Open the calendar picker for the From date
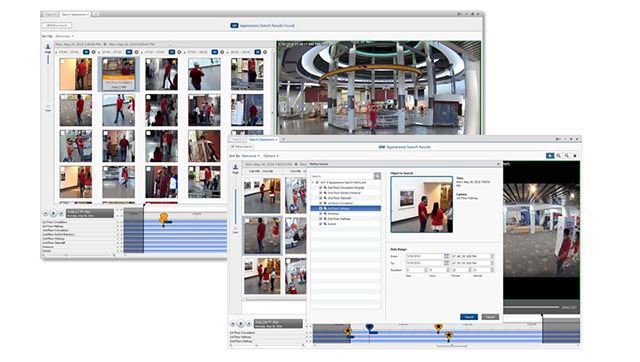Viewport: 640px width, 362px height. [x=446, y=256]
